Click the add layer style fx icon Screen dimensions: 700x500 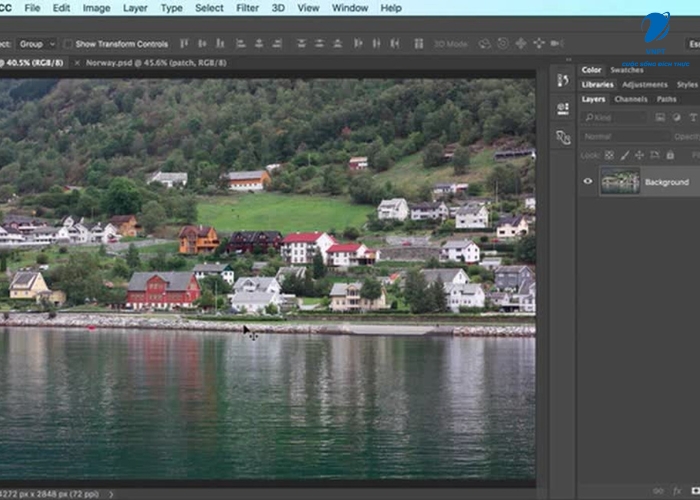click(x=677, y=491)
